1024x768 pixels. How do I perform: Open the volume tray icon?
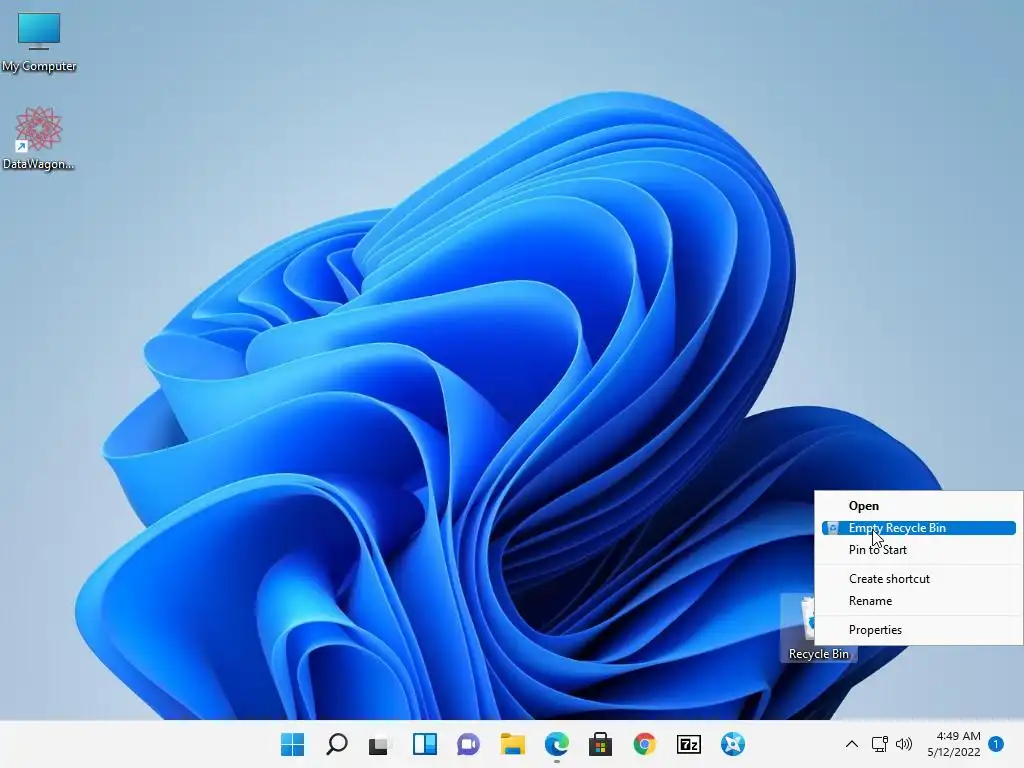point(904,744)
